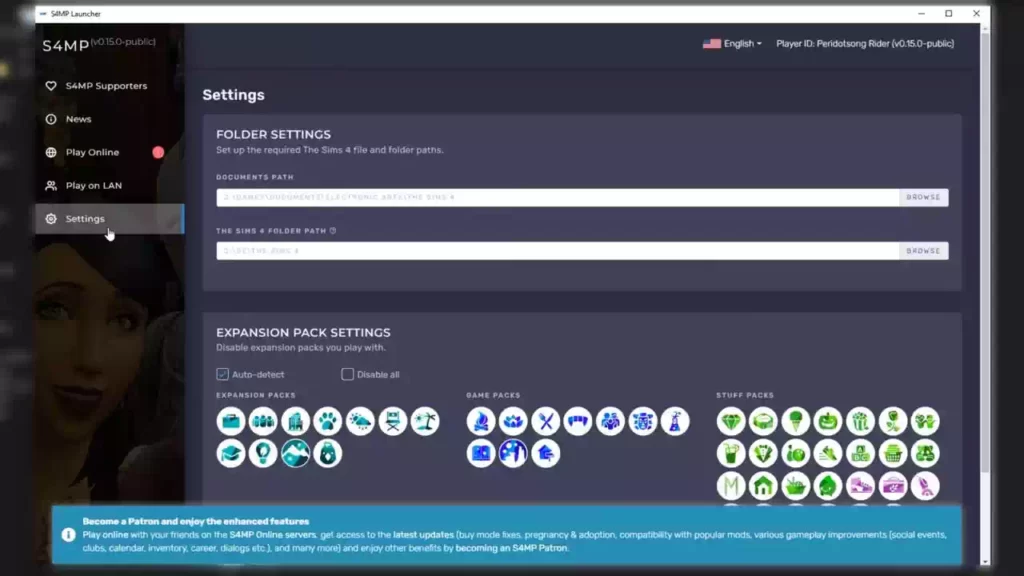Click the info icon beside Sims 4 Folder Path
This screenshot has width=1024, height=576.
pos(333,231)
